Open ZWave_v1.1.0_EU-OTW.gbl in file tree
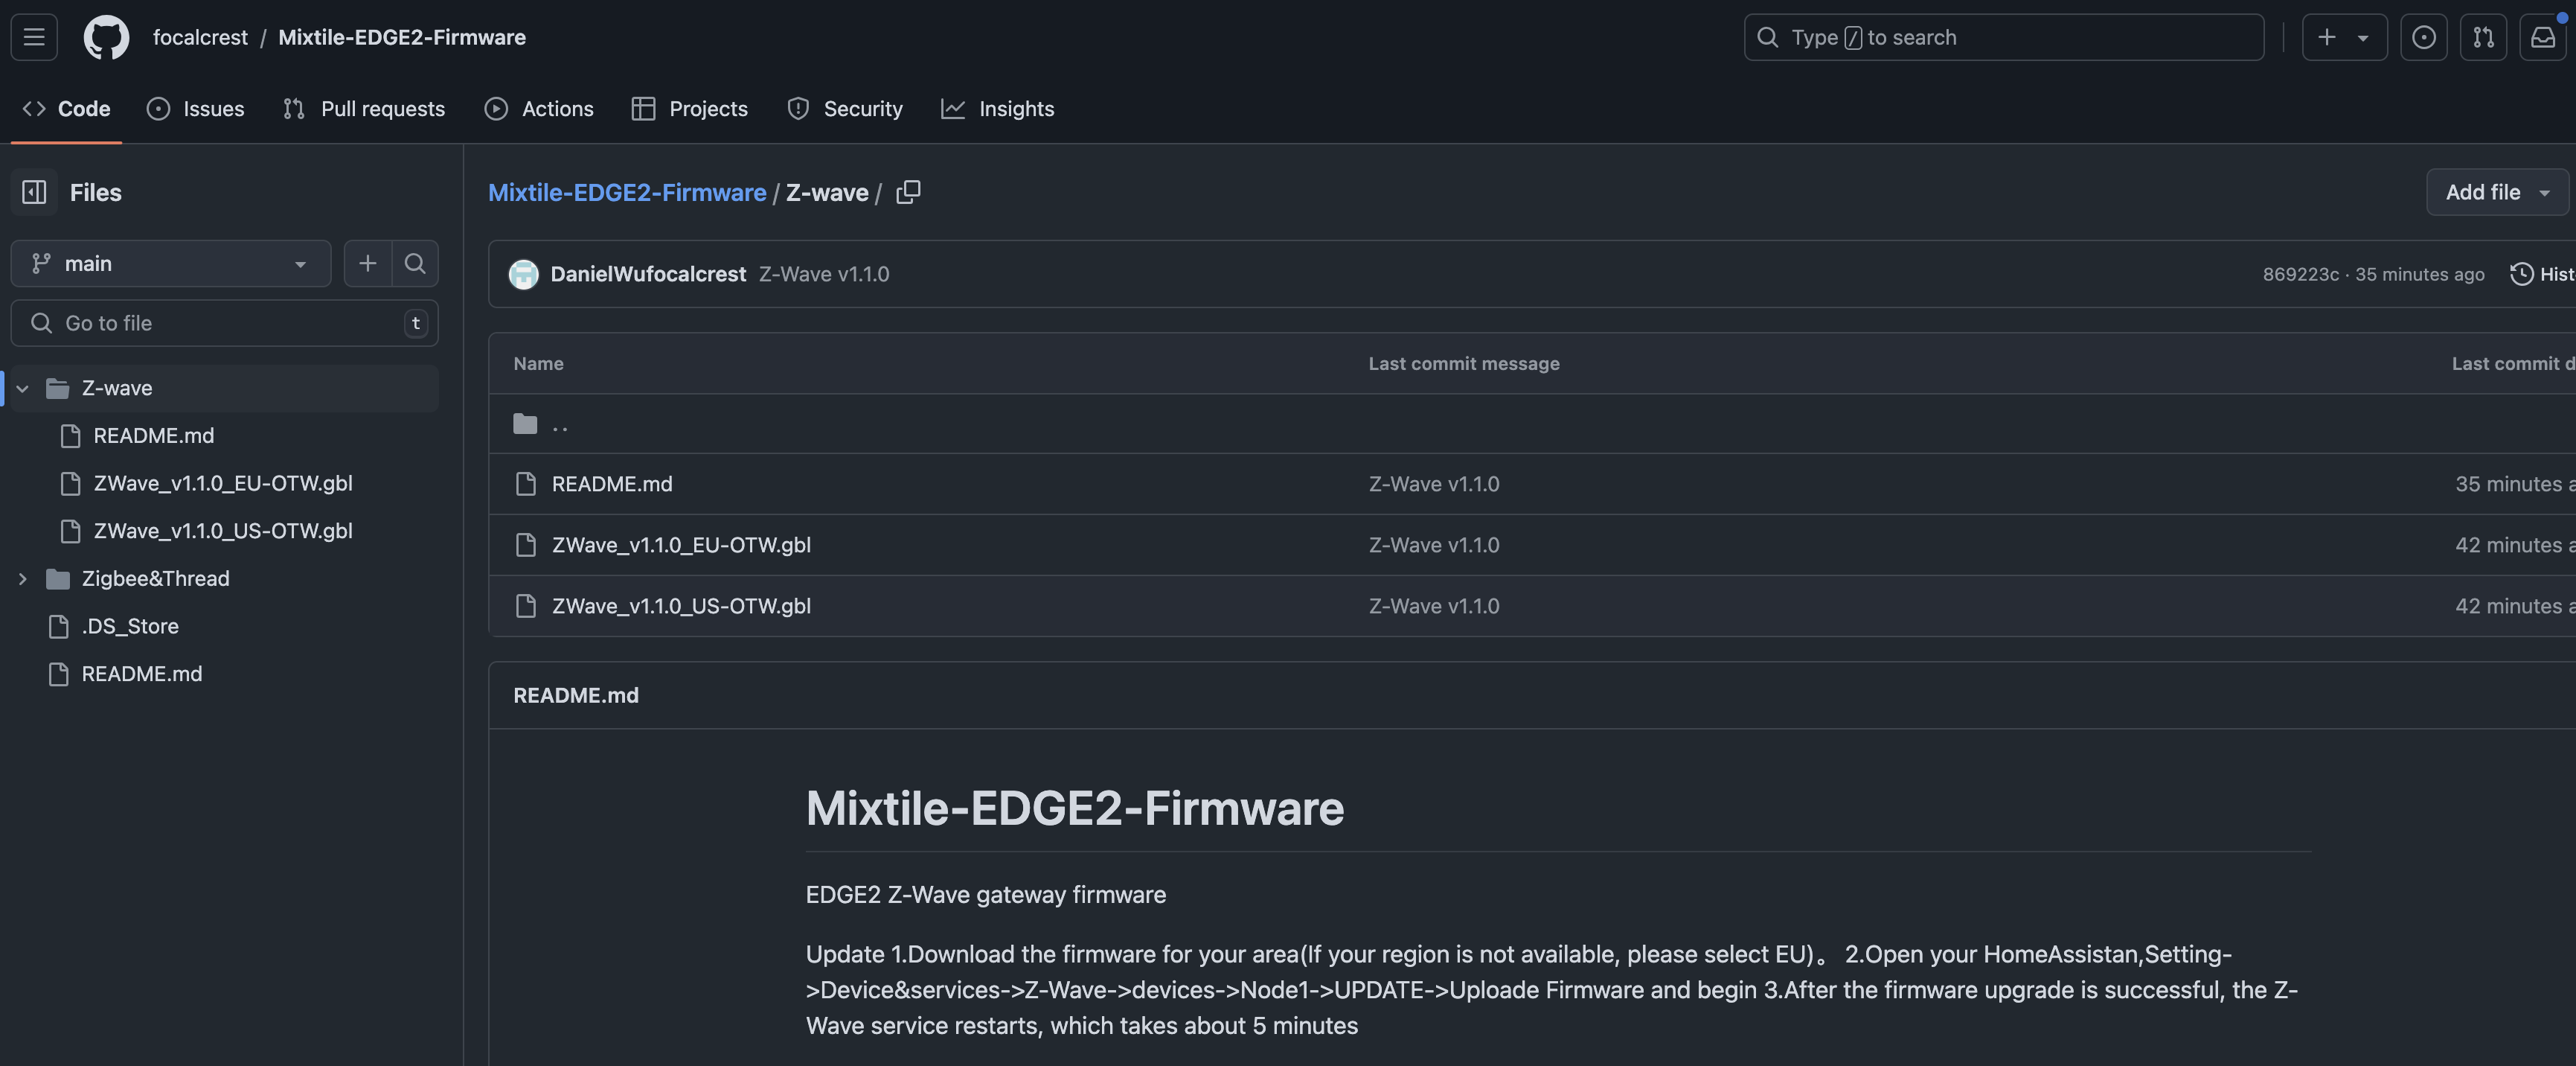This screenshot has height=1066, width=2576. (x=222, y=484)
